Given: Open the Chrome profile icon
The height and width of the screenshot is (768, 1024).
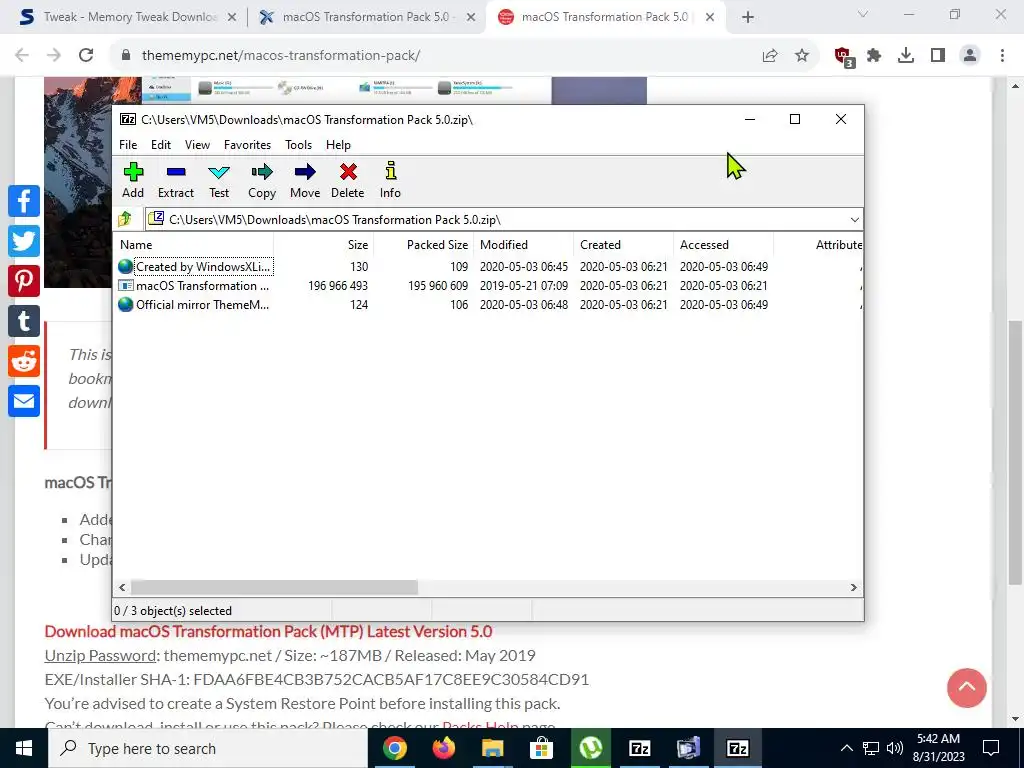Looking at the screenshot, I should (970, 56).
